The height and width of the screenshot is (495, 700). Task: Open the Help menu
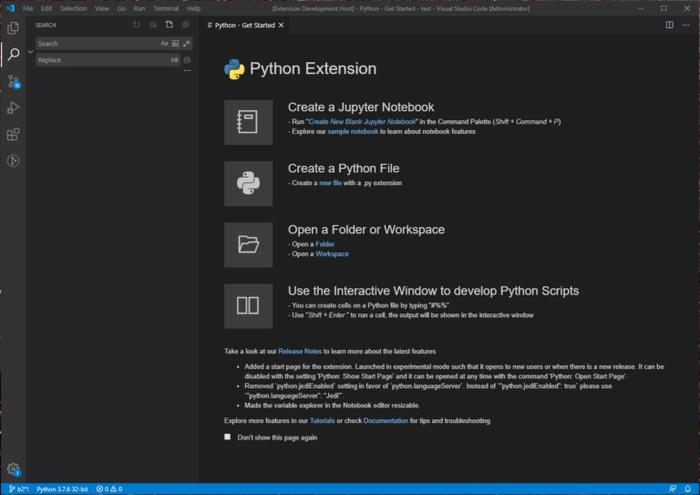coord(193,8)
